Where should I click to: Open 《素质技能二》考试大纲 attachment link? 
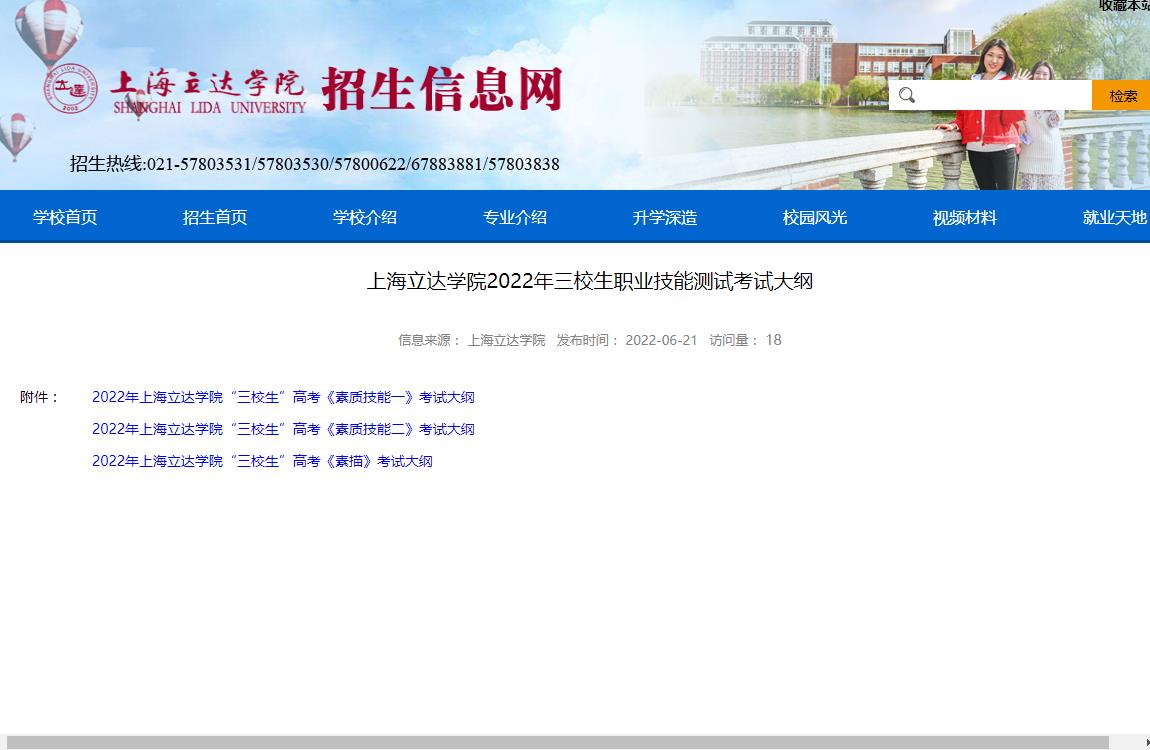point(283,429)
